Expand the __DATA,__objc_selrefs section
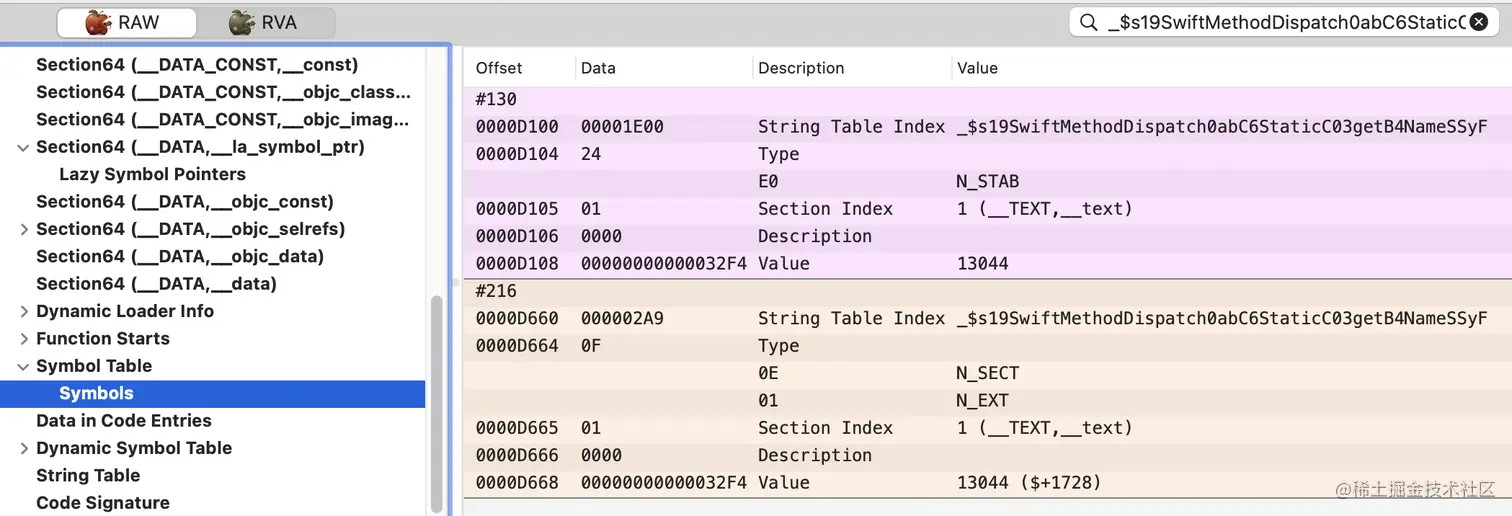The width and height of the screenshot is (1512, 516). click(23, 229)
